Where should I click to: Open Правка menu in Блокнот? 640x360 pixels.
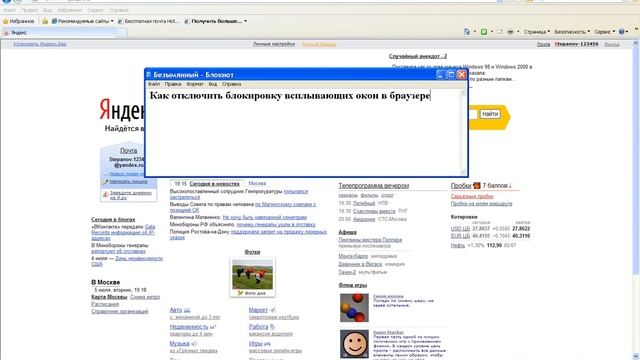click(x=173, y=84)
